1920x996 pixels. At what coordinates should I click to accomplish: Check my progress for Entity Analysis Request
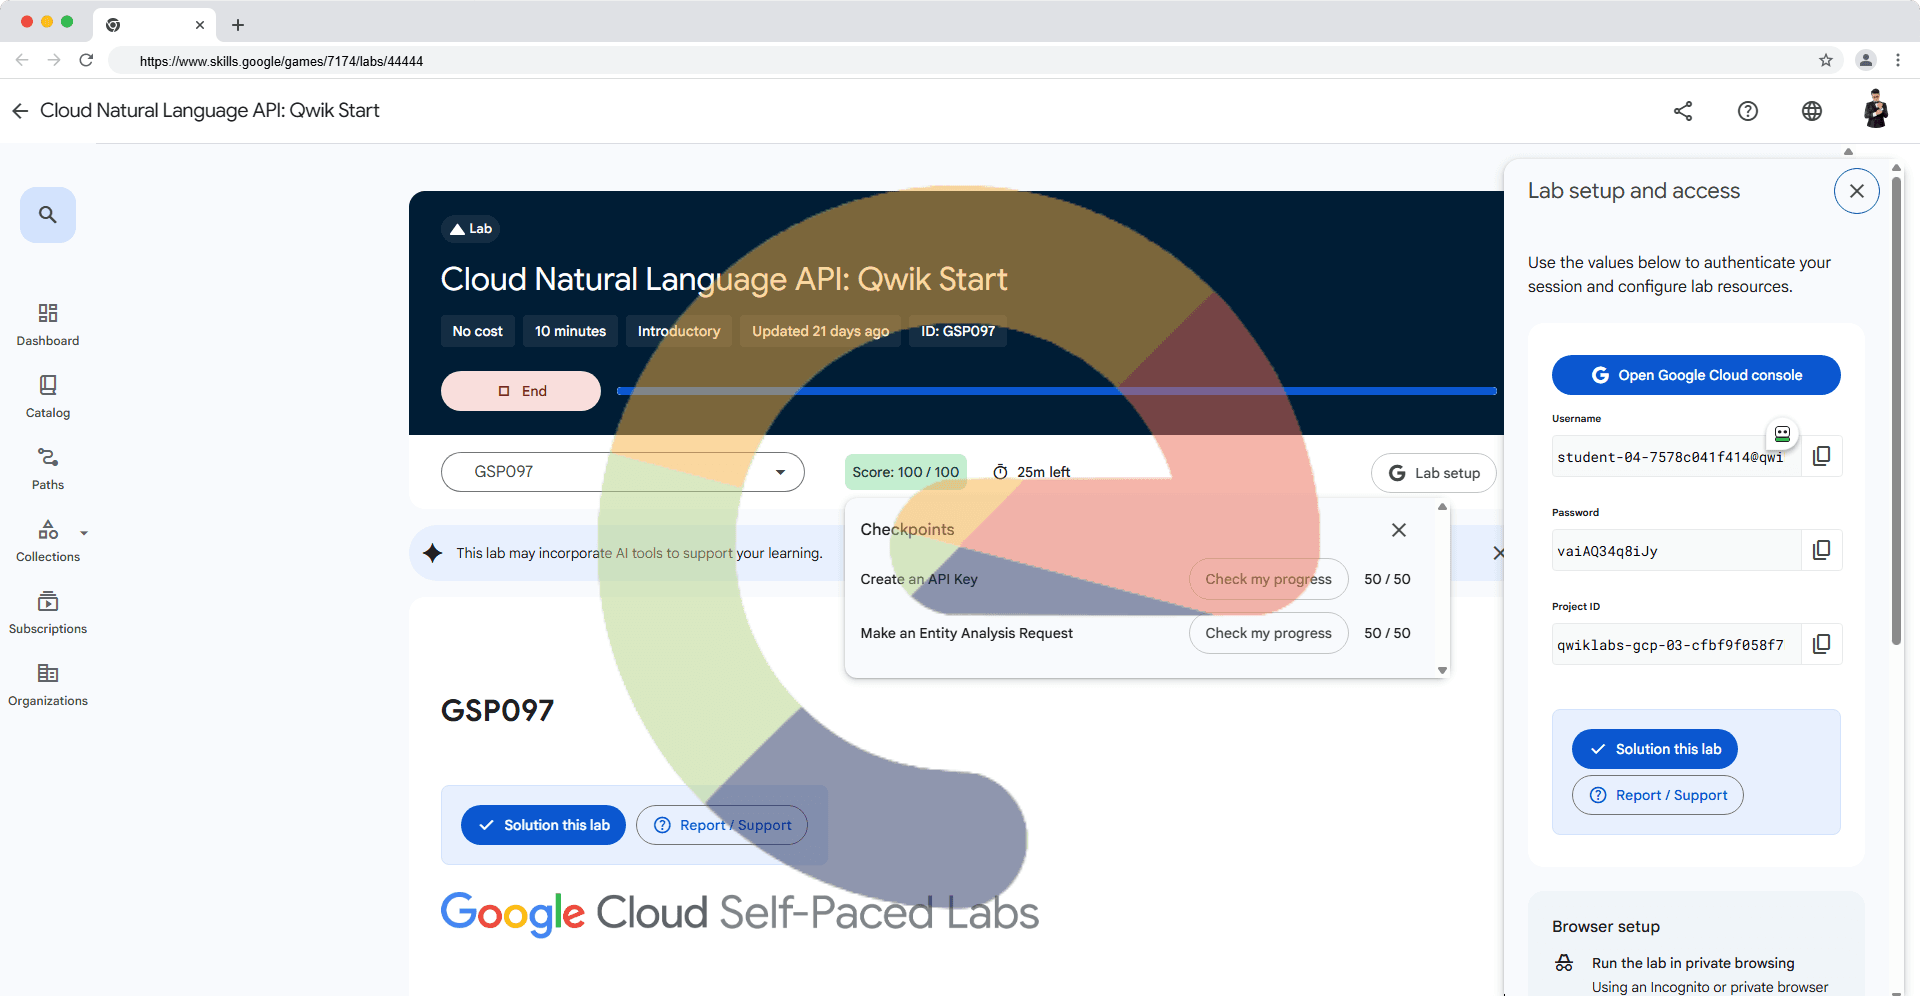(1268, 633)
